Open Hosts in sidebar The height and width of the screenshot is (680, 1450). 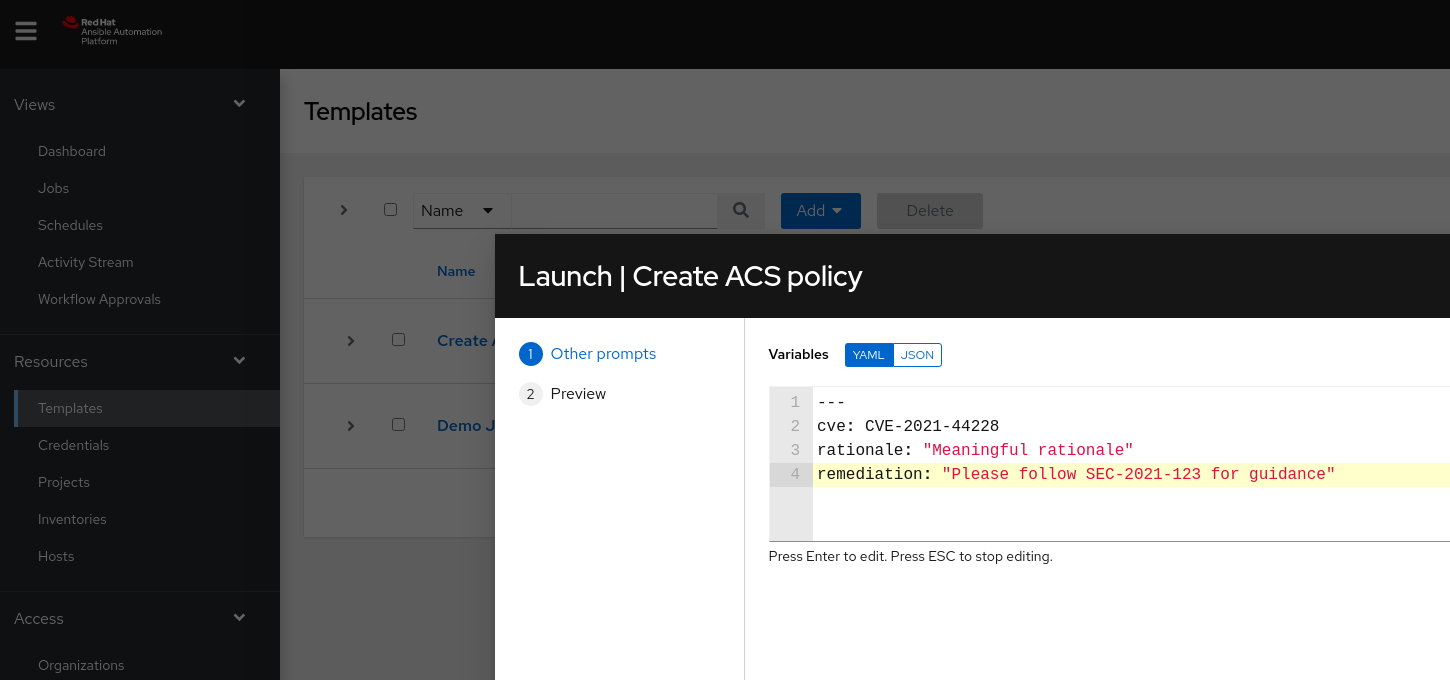pyautogui.click(x=56, y=556)
